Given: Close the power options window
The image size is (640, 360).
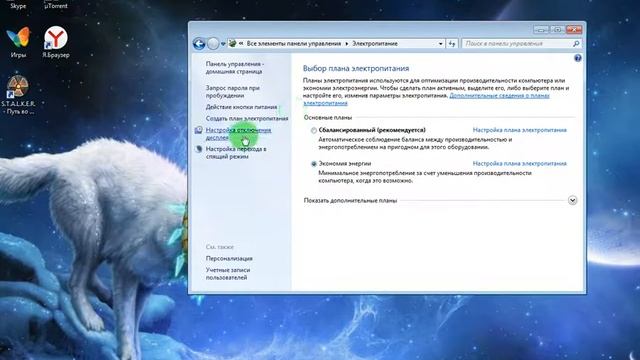Looking at the screenshot, I should [x=574, y=30].
